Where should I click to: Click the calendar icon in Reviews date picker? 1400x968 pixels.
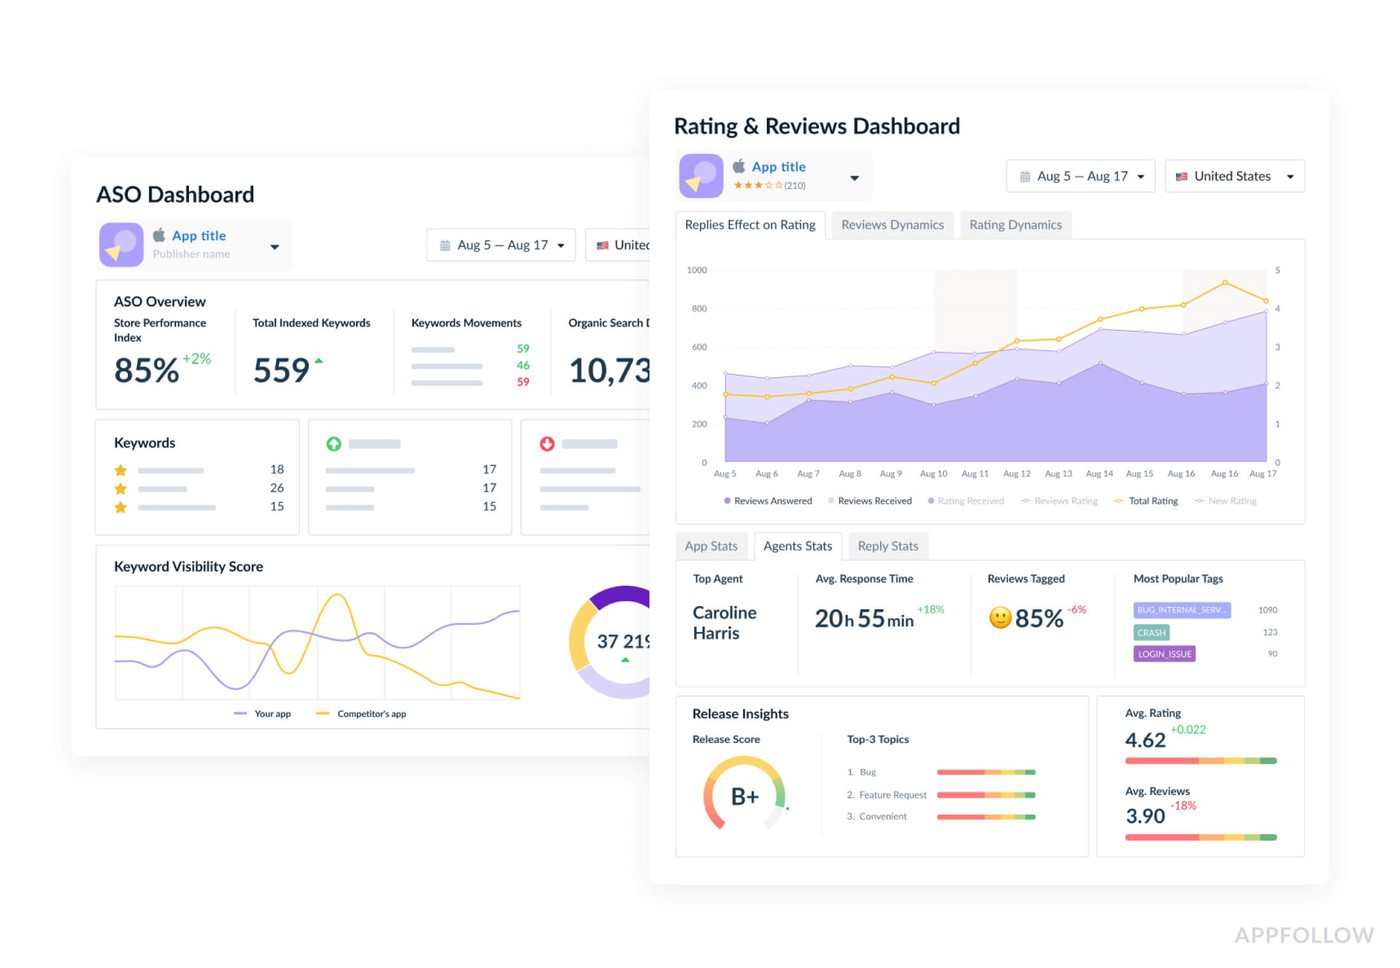tap(1025, 177)
